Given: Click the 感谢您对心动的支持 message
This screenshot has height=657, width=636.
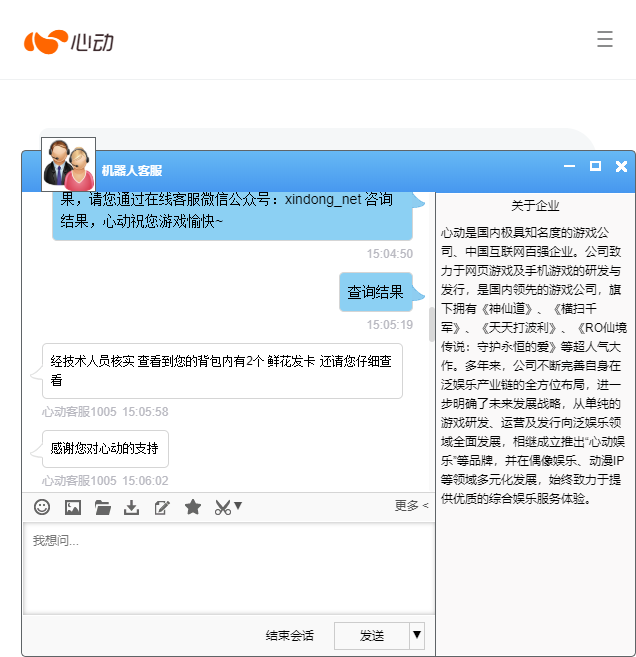Looking at the screenshot, I should (105, 448).
